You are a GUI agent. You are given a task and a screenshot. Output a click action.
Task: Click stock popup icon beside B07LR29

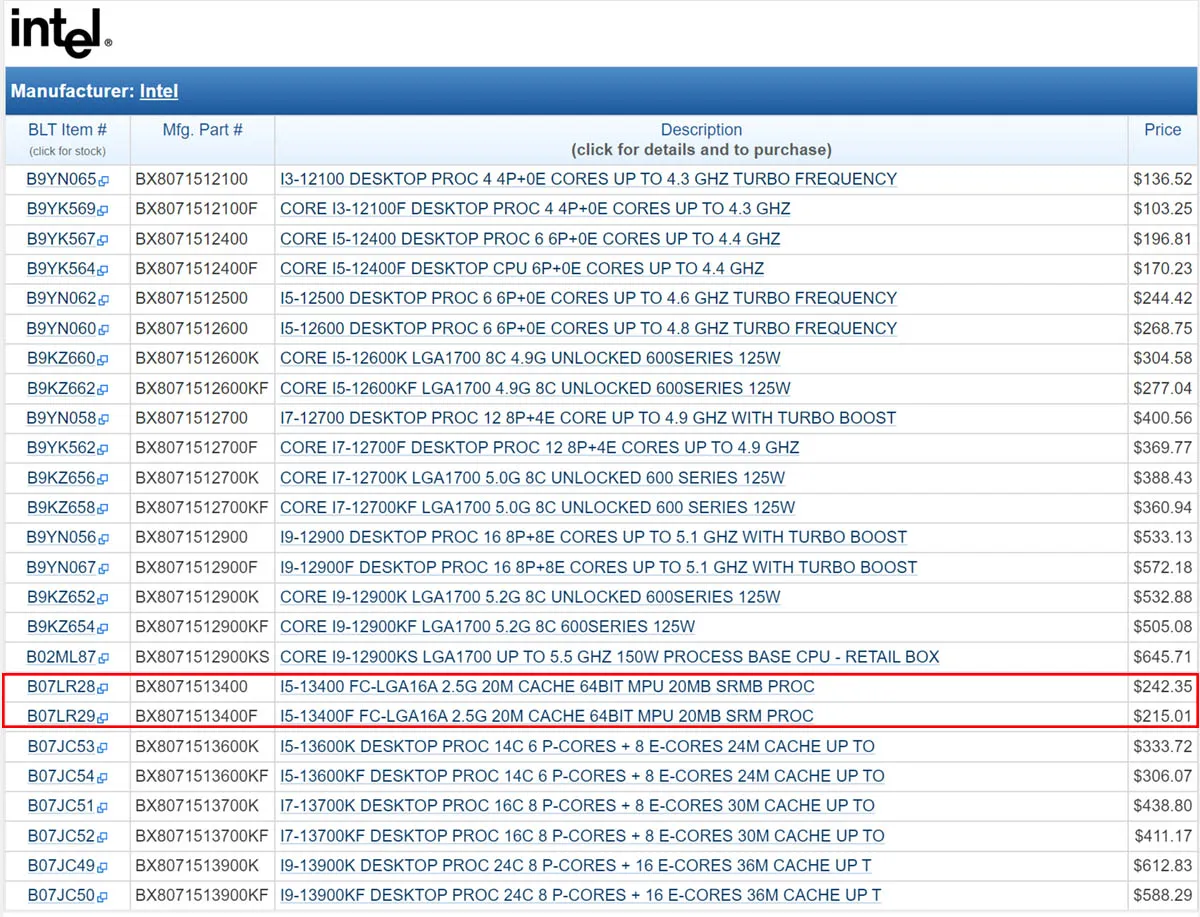(103, 718)
